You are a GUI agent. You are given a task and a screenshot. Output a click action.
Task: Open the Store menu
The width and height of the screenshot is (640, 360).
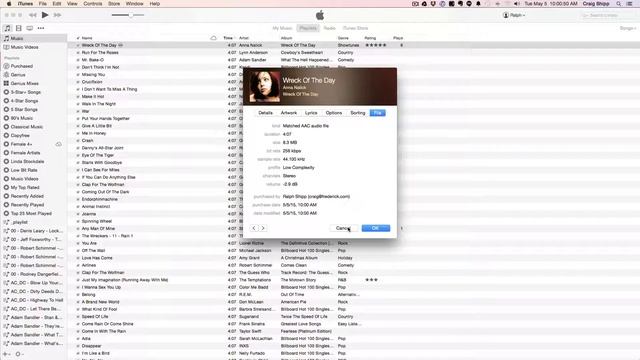click(114, 4)
